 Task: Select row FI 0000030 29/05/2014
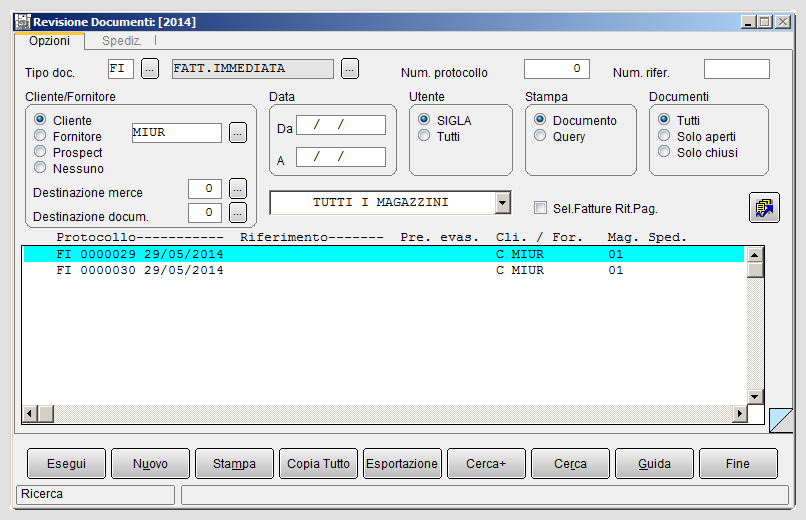(384, 270)
